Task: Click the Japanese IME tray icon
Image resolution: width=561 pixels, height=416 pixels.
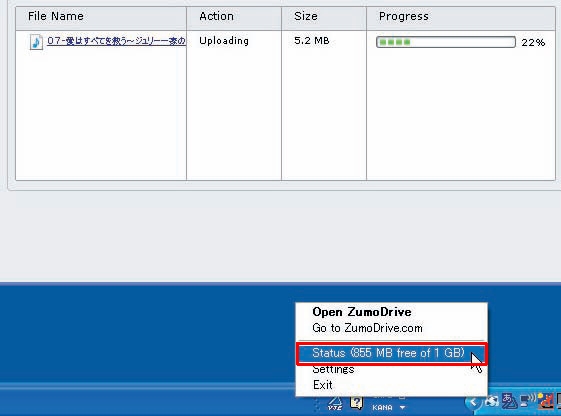Action: point(509,401)
